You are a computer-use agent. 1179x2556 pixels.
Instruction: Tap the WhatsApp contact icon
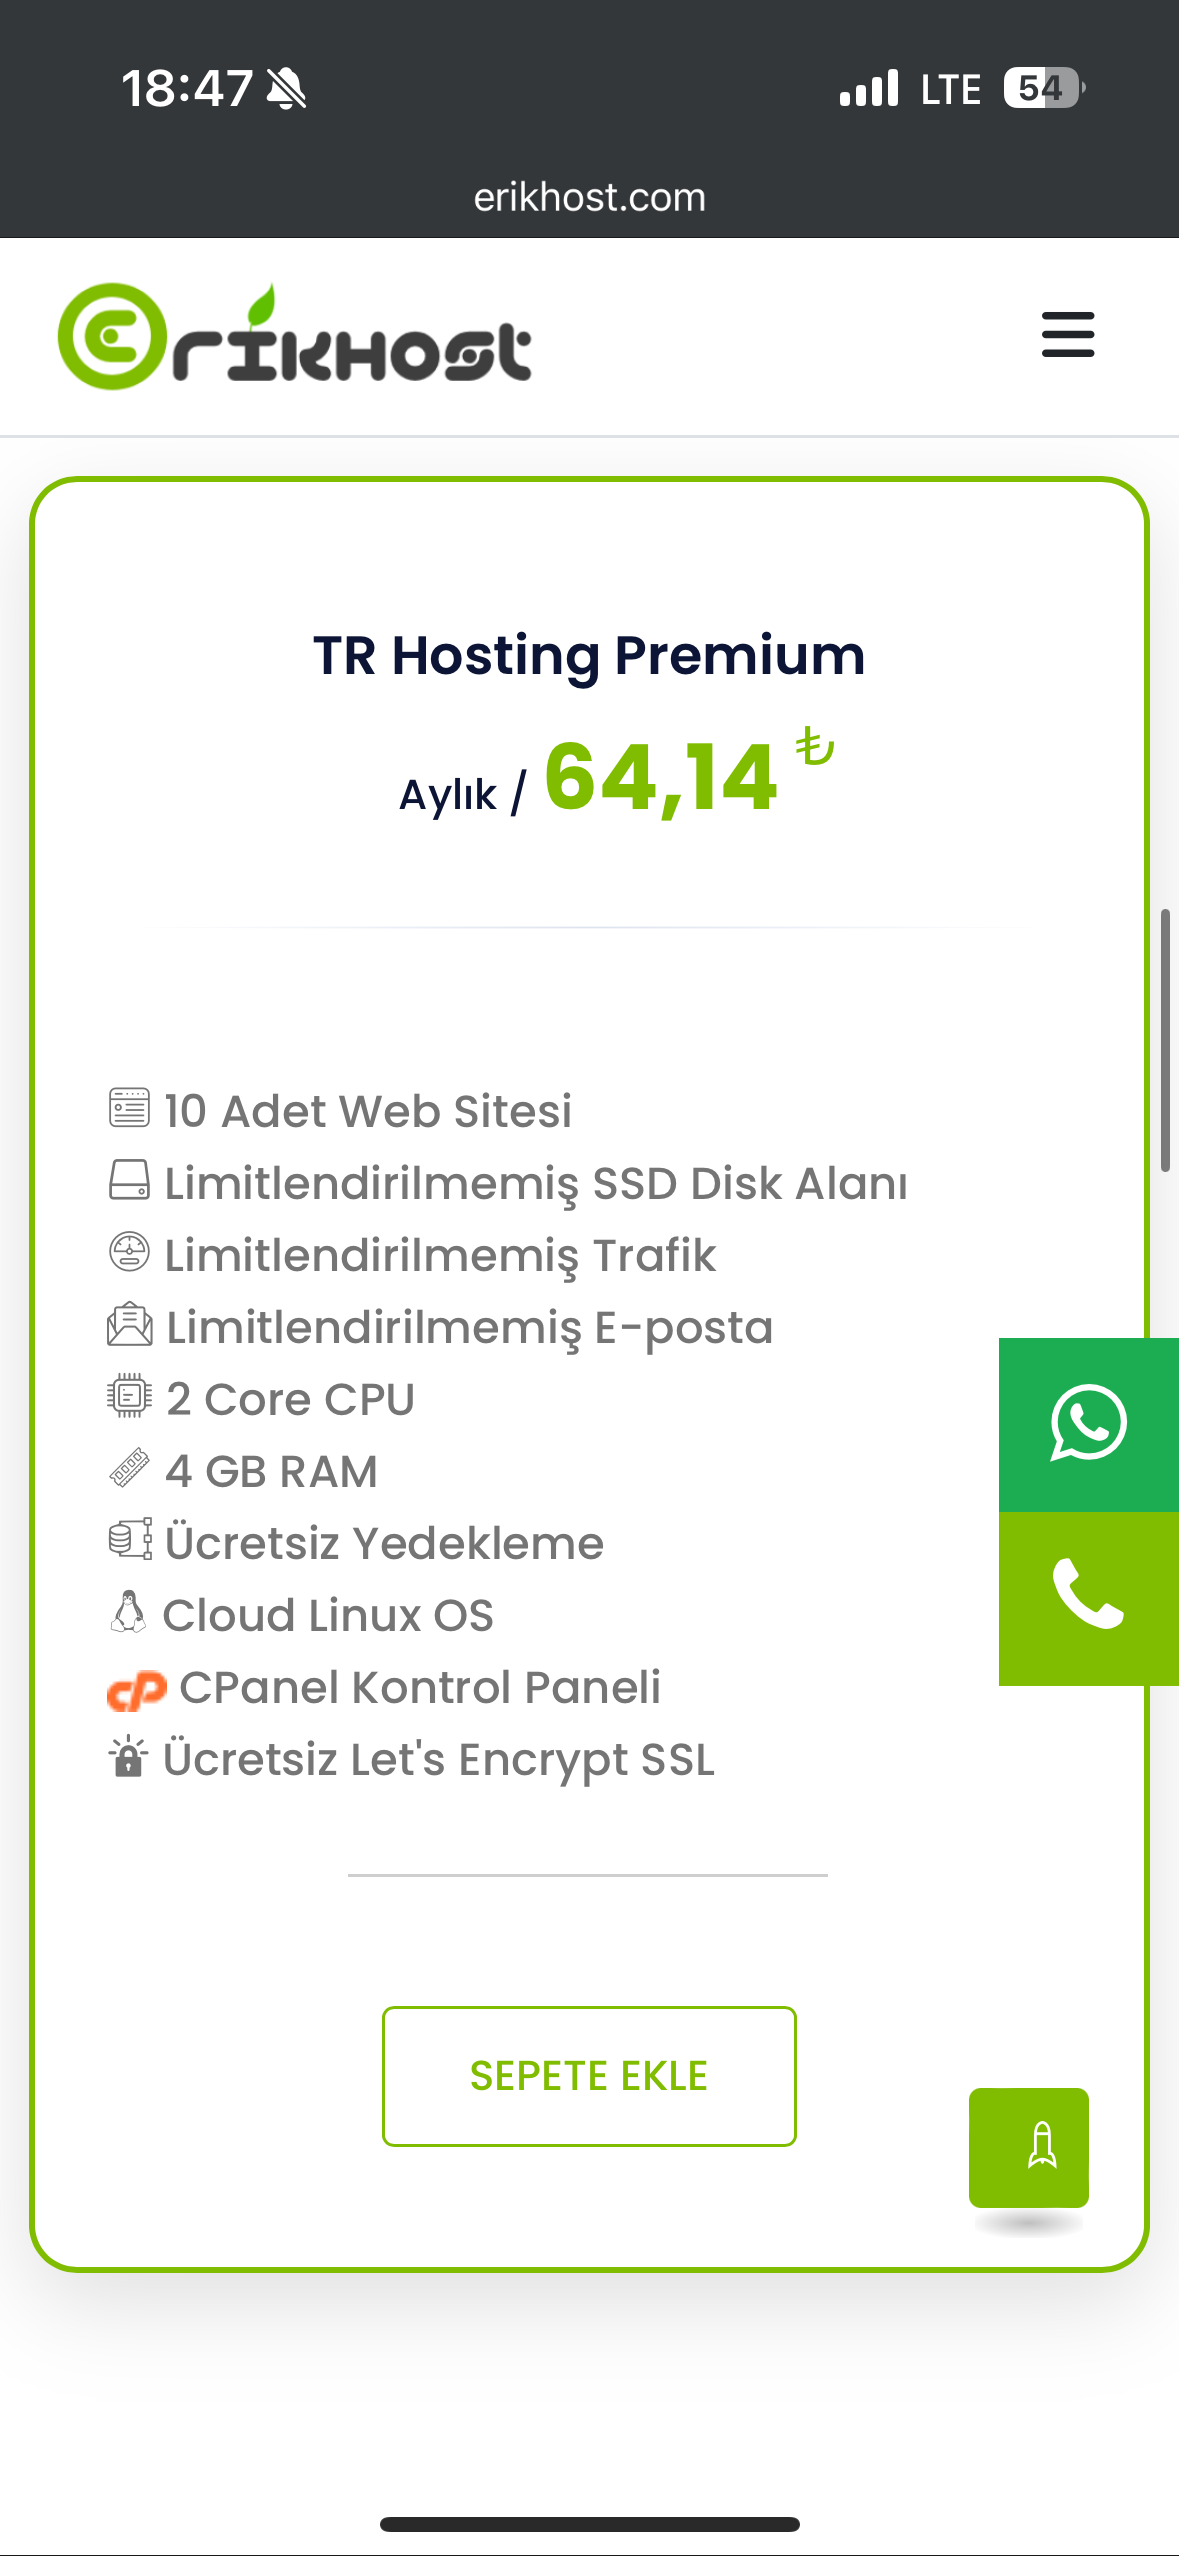coord(1089,1424)
